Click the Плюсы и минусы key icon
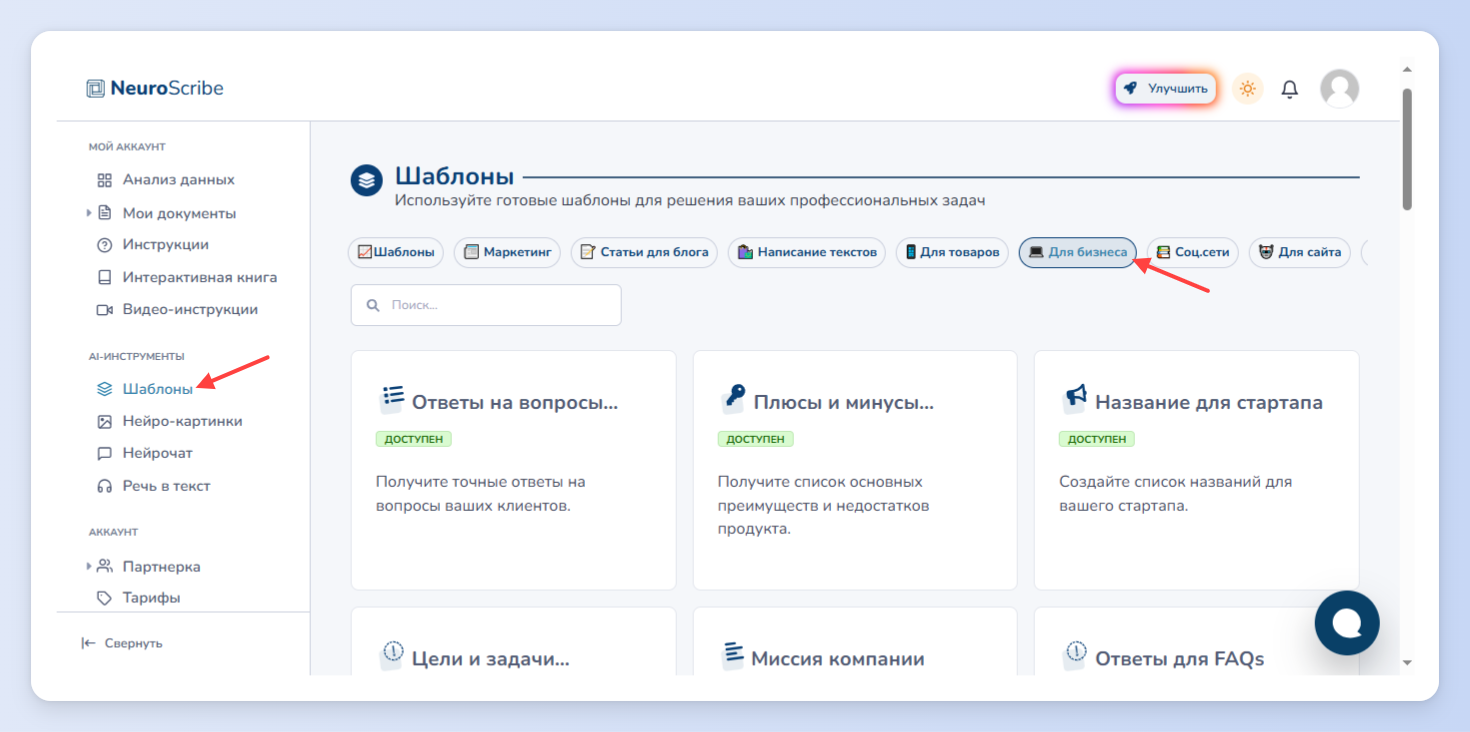 734,399
